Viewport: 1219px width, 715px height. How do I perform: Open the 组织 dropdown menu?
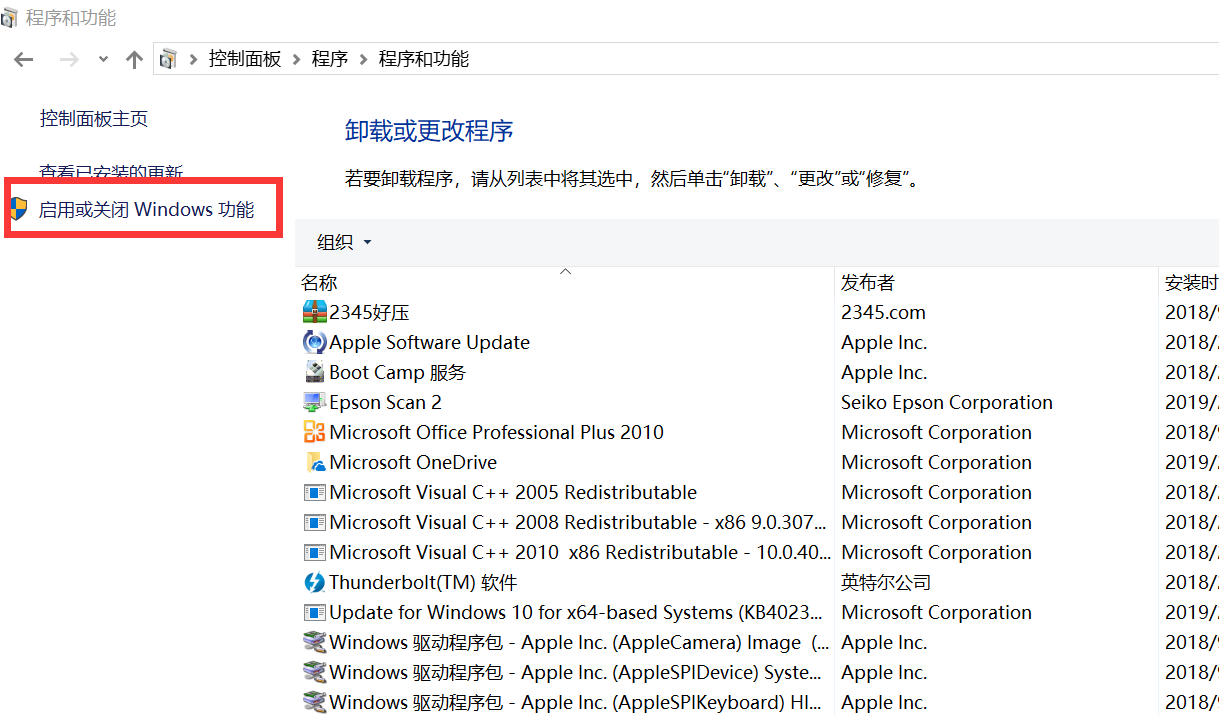(344, 242)
